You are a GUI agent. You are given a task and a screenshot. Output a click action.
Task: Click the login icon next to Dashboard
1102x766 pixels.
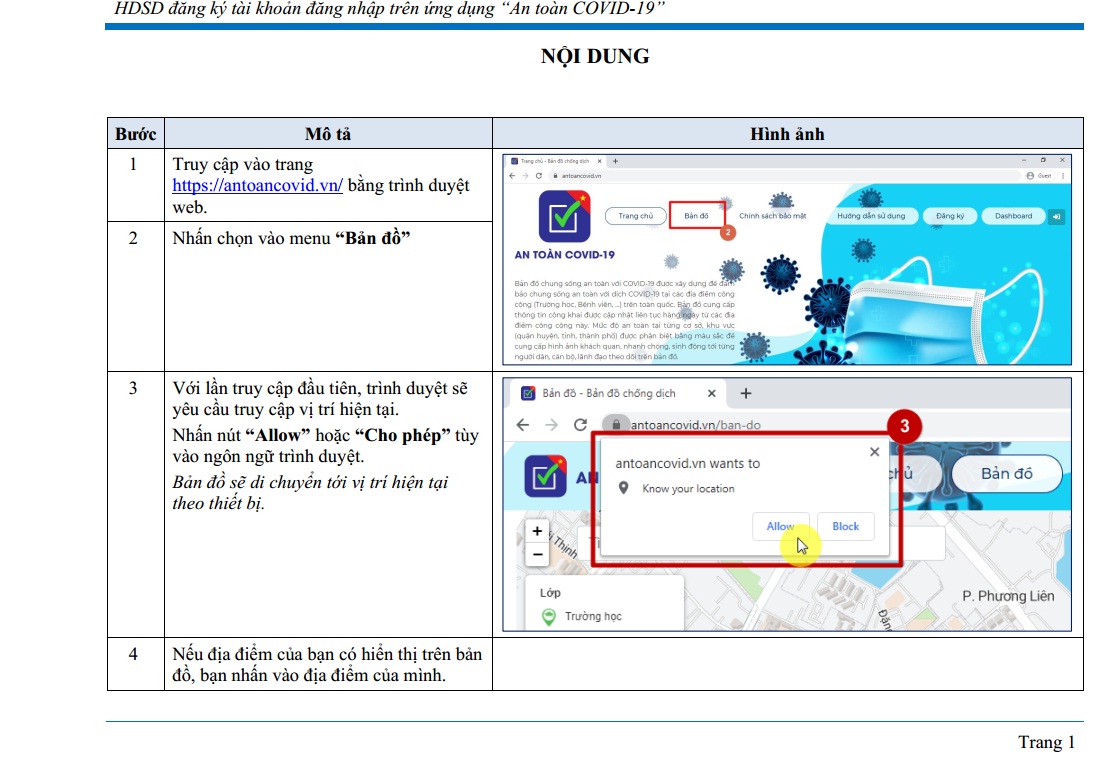pyautogui.click(x=1057, y=216)
